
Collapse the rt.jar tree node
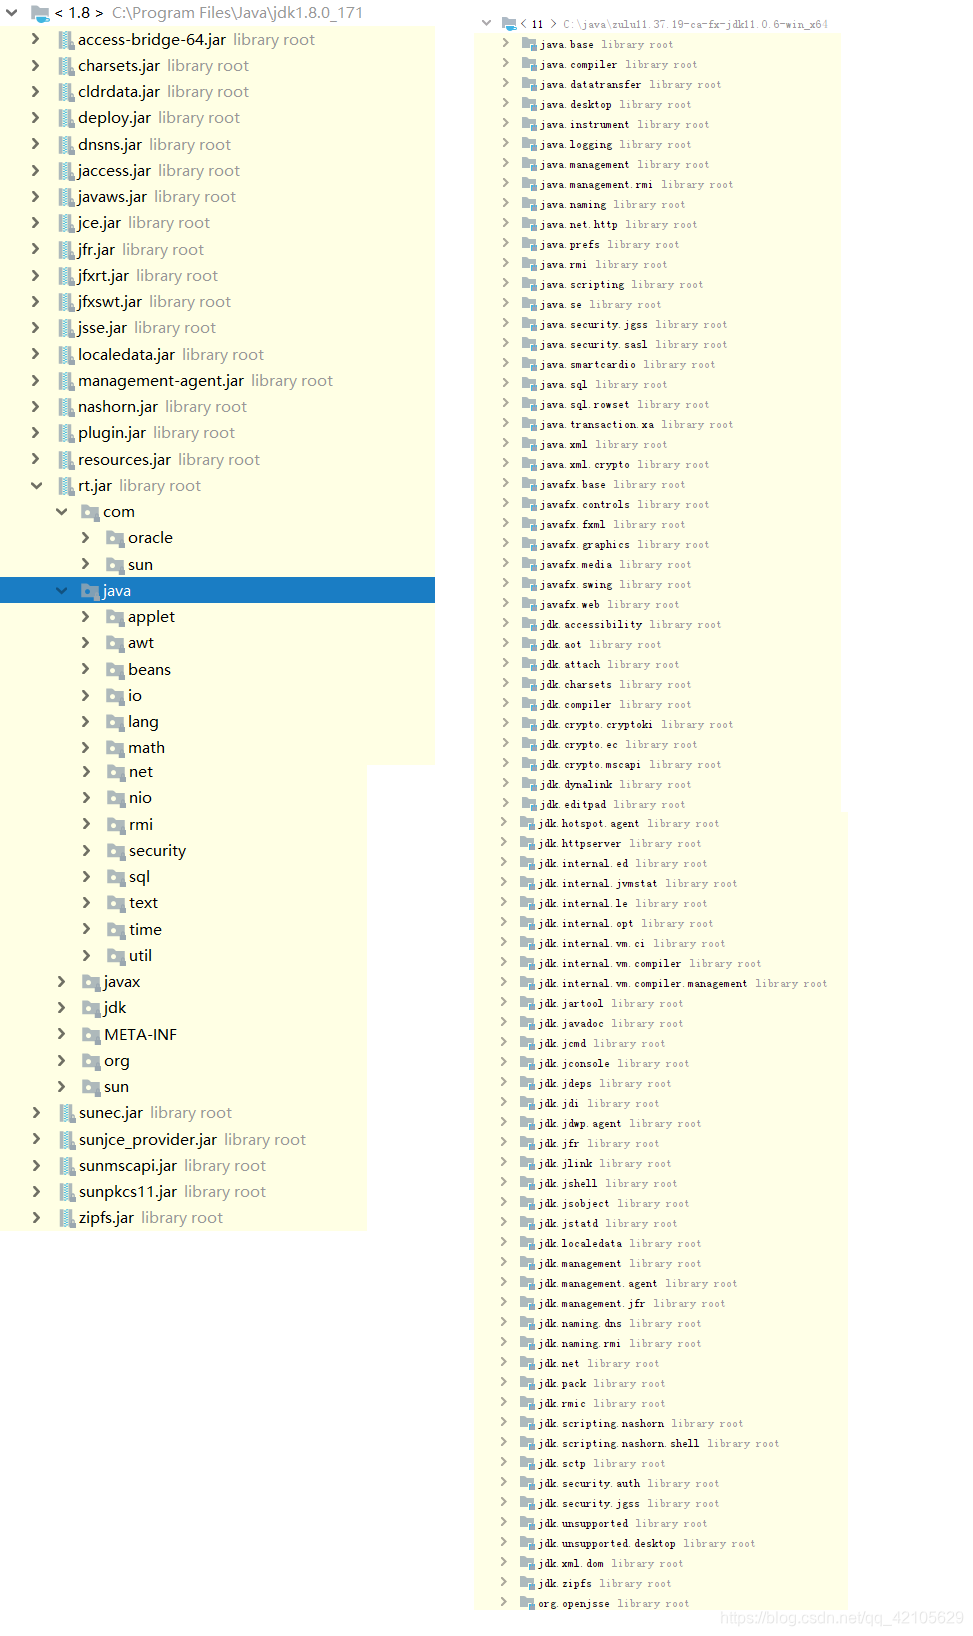(37, 486)
